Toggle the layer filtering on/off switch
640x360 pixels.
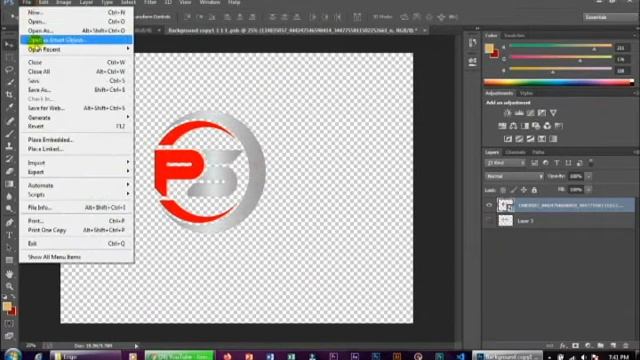tap(591, 162)
